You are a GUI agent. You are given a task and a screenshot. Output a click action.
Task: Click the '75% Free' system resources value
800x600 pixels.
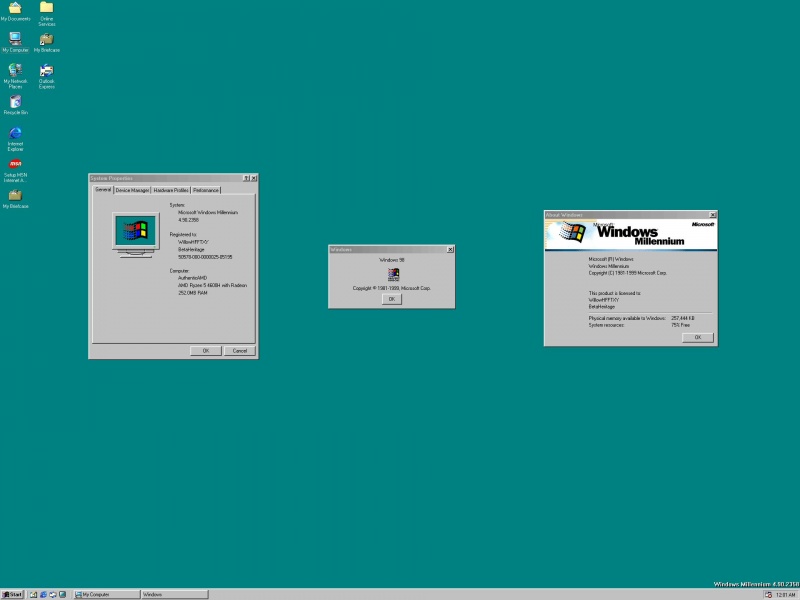(x=680, y=325)
